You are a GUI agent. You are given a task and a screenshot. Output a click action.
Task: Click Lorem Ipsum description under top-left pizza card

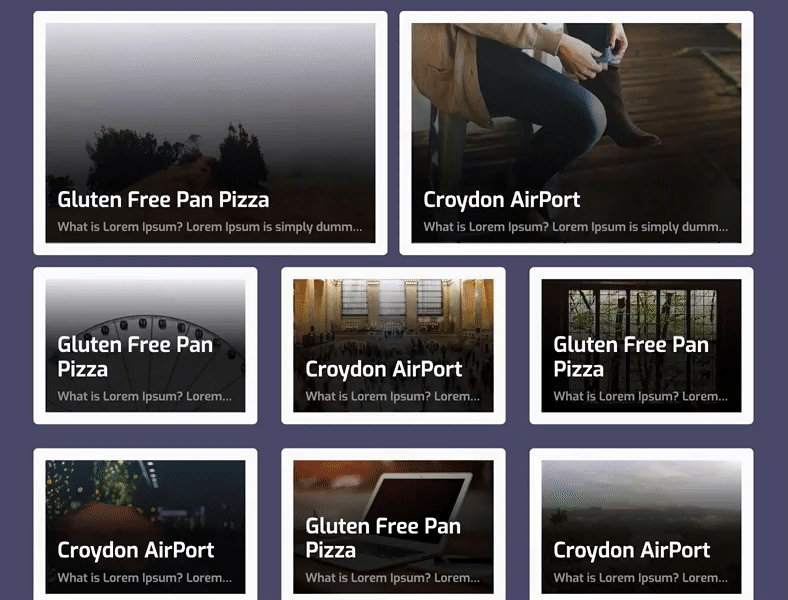[x=210, y=227]
